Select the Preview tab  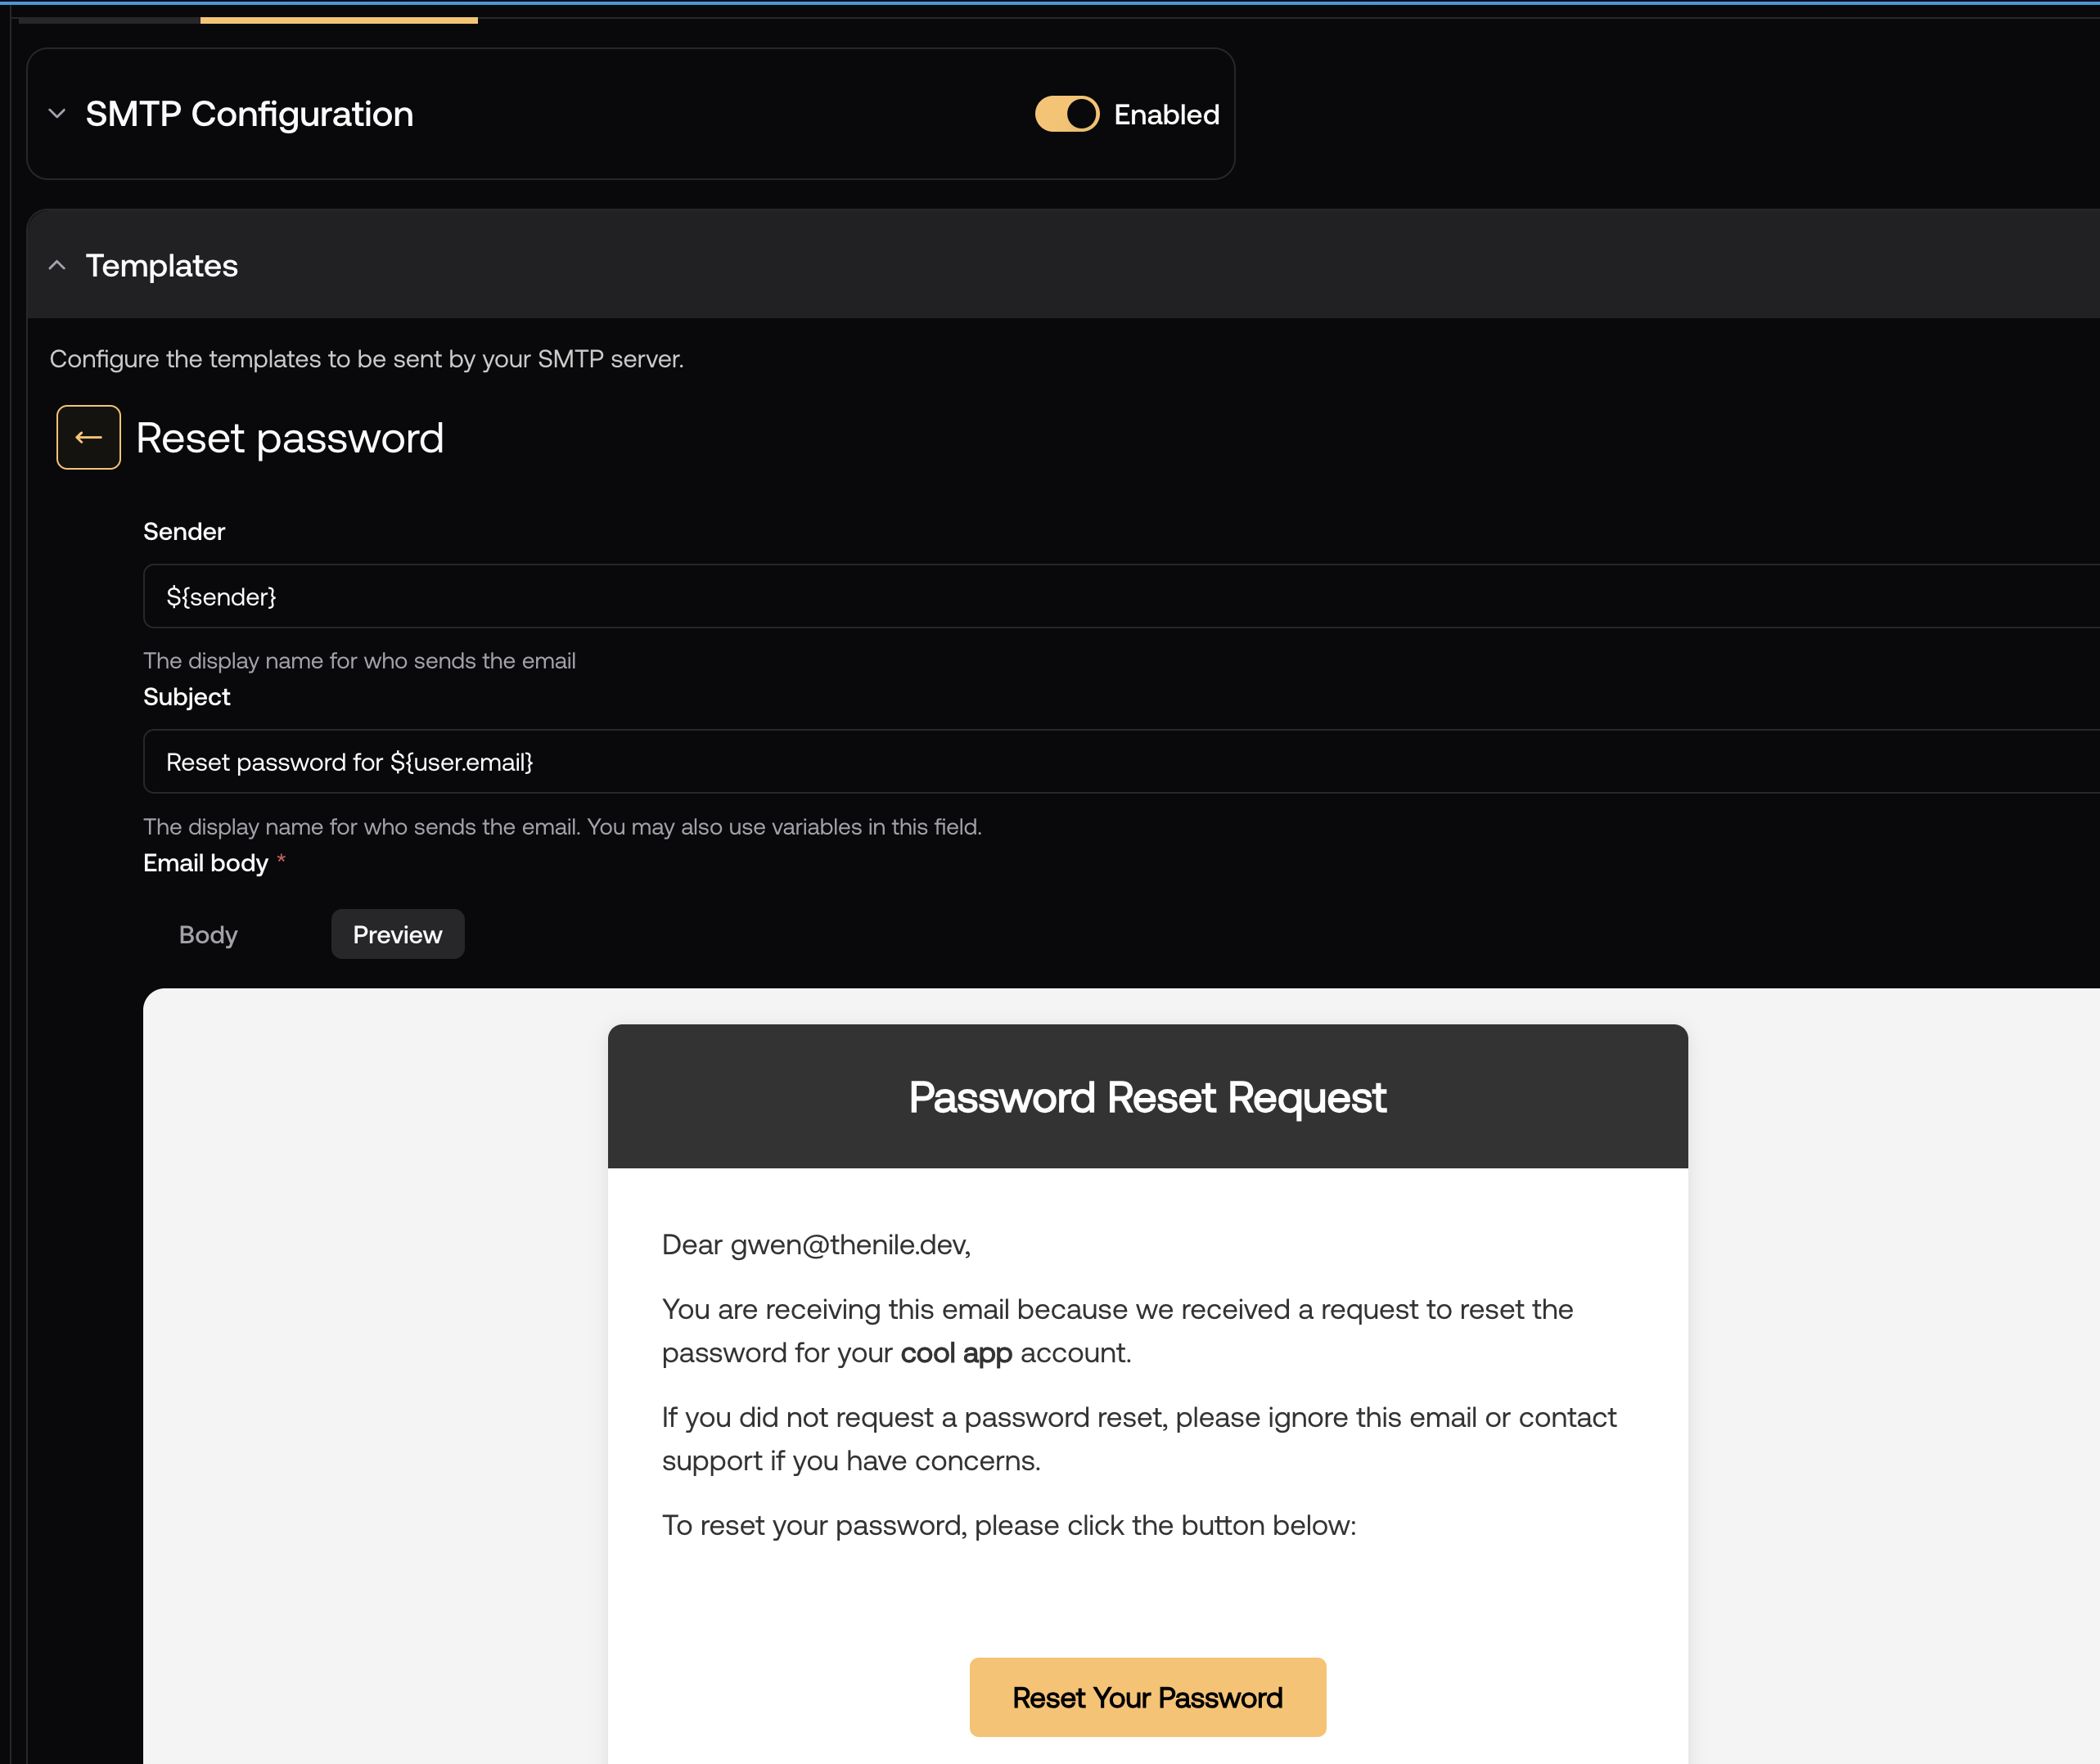[397, 934]
